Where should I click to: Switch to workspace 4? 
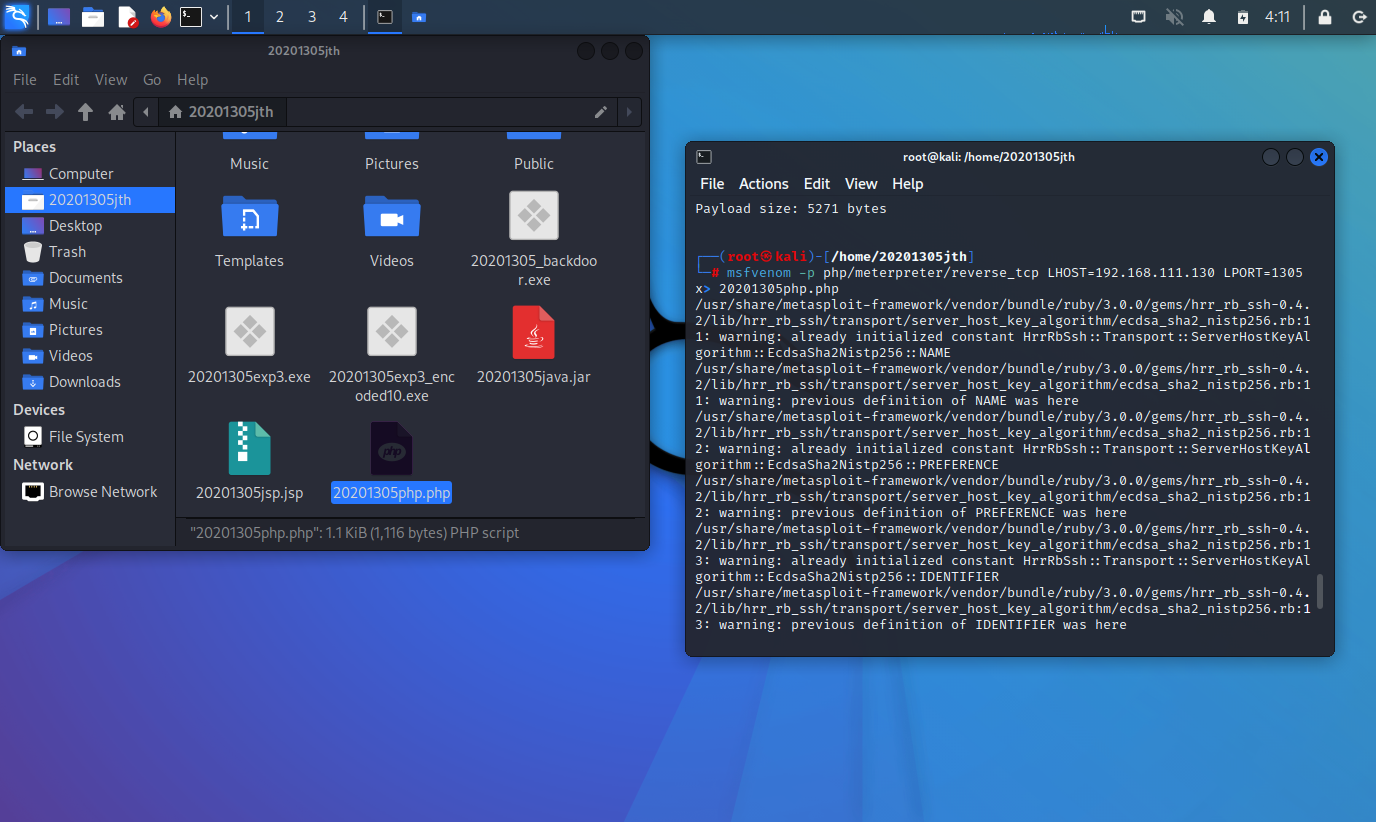(x=344, y=17)
